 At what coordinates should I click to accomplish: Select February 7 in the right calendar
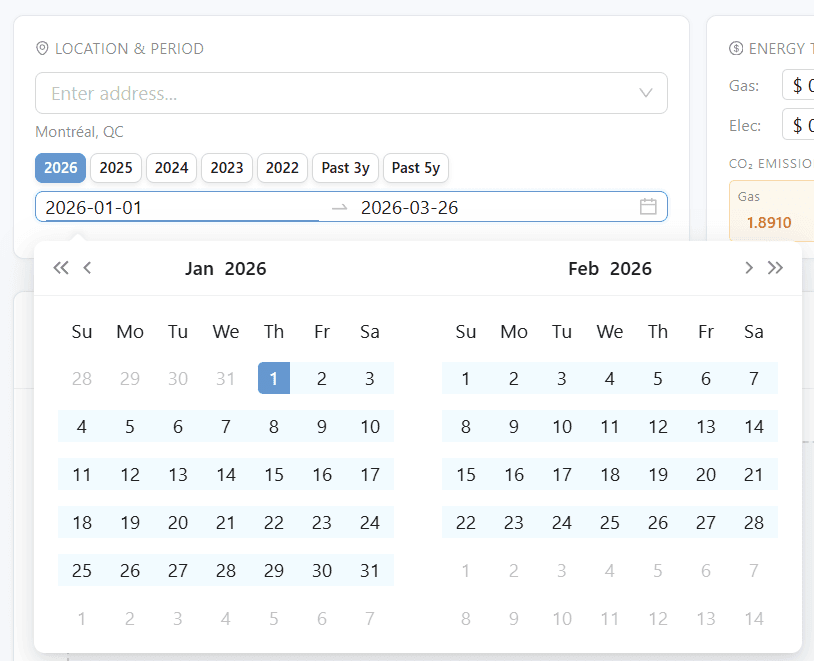[754, 378]
